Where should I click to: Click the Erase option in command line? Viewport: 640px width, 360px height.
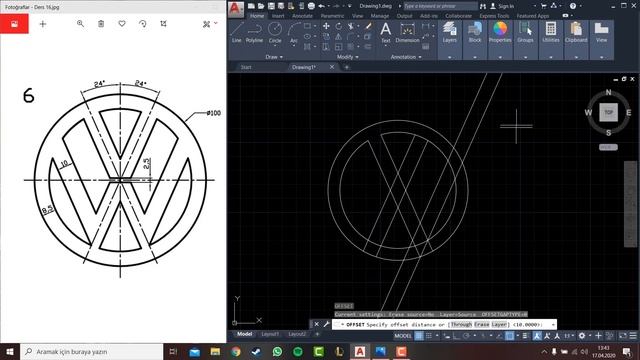[482, 324]
